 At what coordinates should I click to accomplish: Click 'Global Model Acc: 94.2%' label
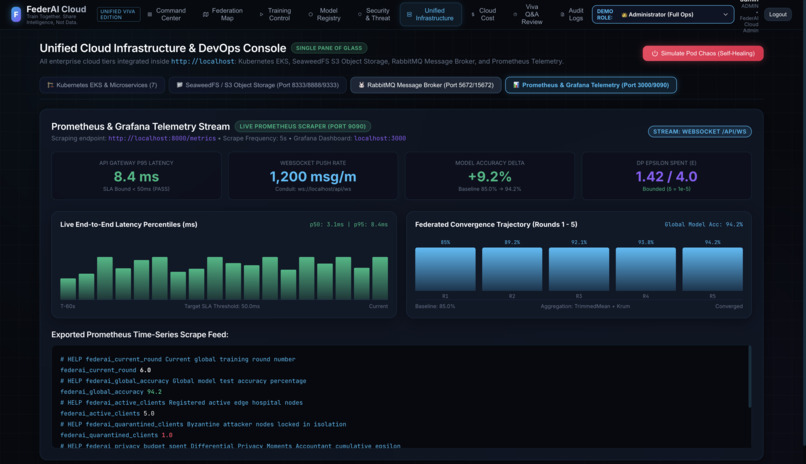(x=703, y=225)
